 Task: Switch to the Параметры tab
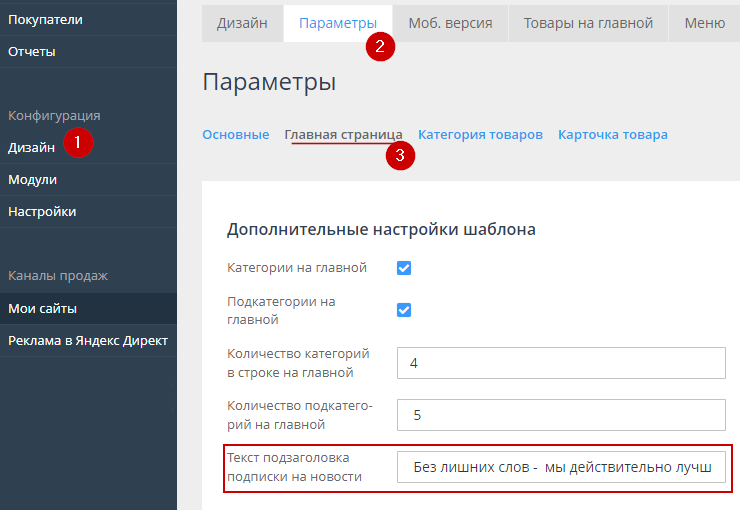[x=338, y=23]
